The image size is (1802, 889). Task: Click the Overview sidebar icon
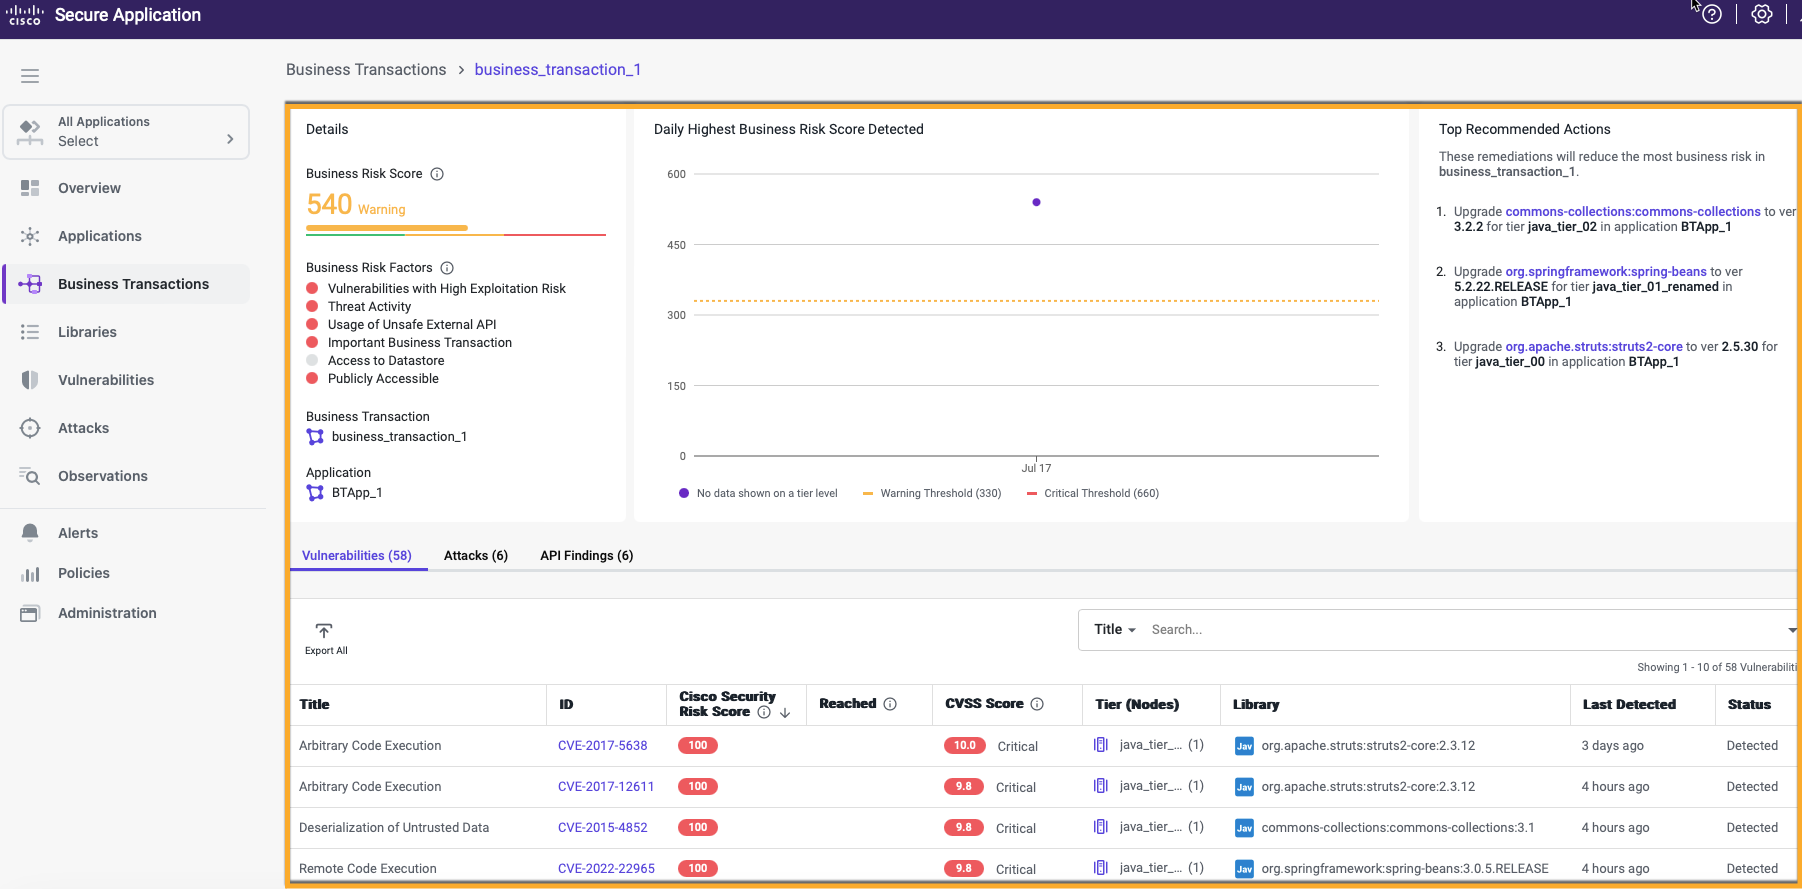[30, 188]
